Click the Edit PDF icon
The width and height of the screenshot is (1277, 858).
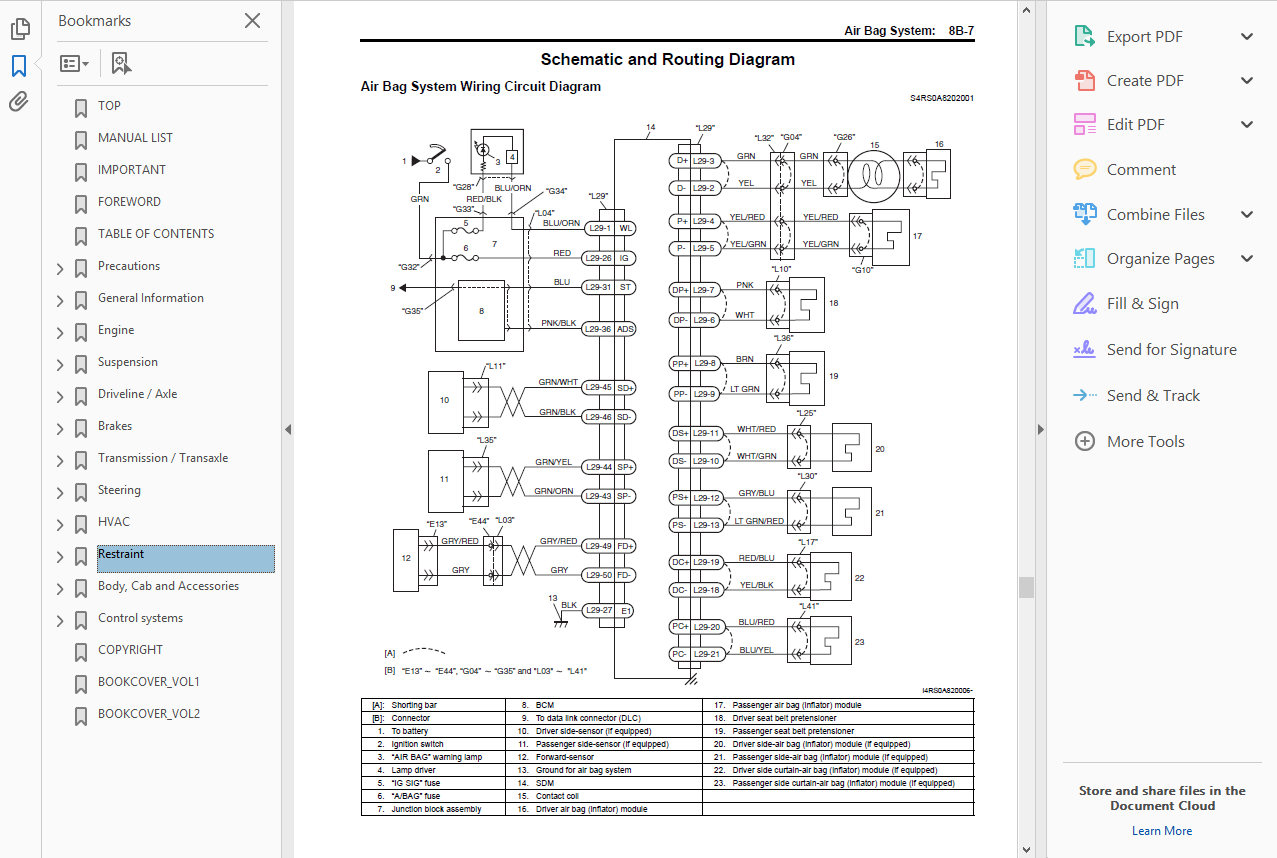[x=1084, y=125]
